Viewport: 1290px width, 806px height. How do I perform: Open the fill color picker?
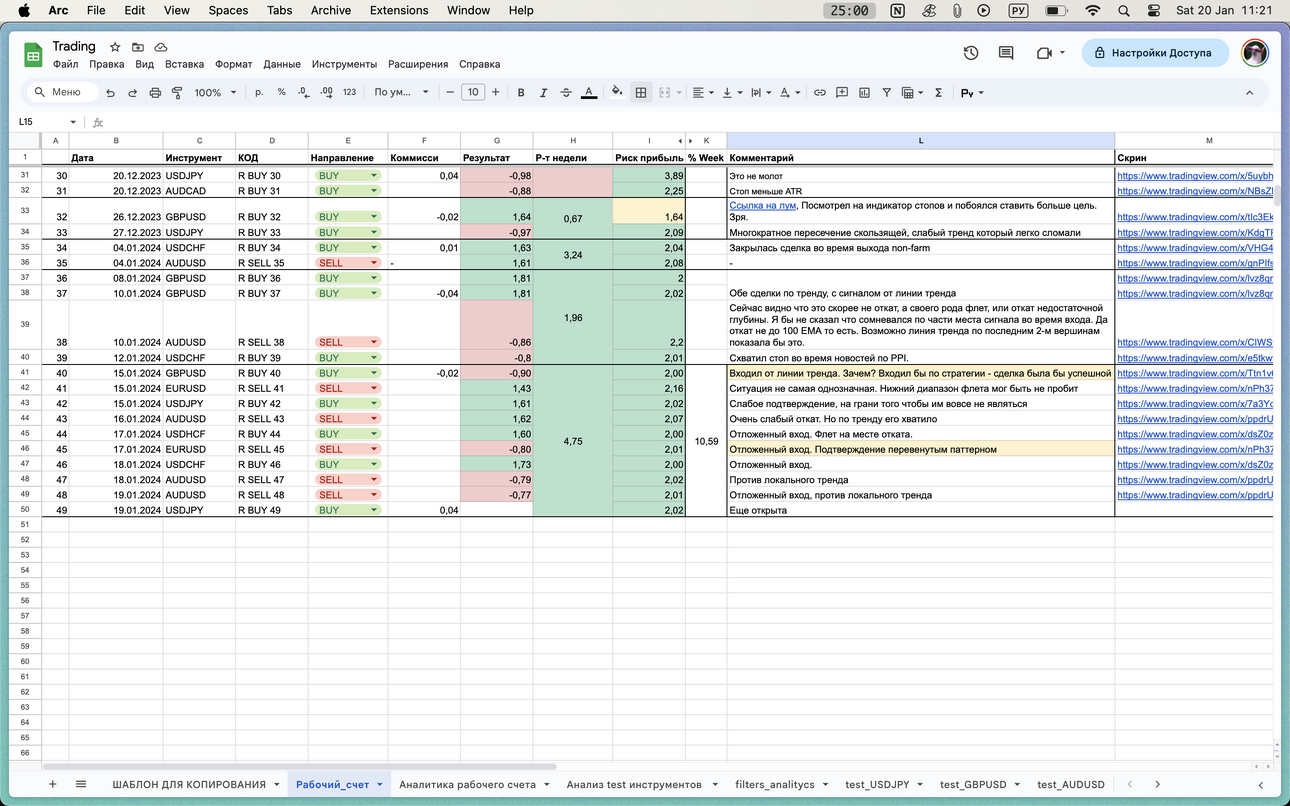coord(617,92)
